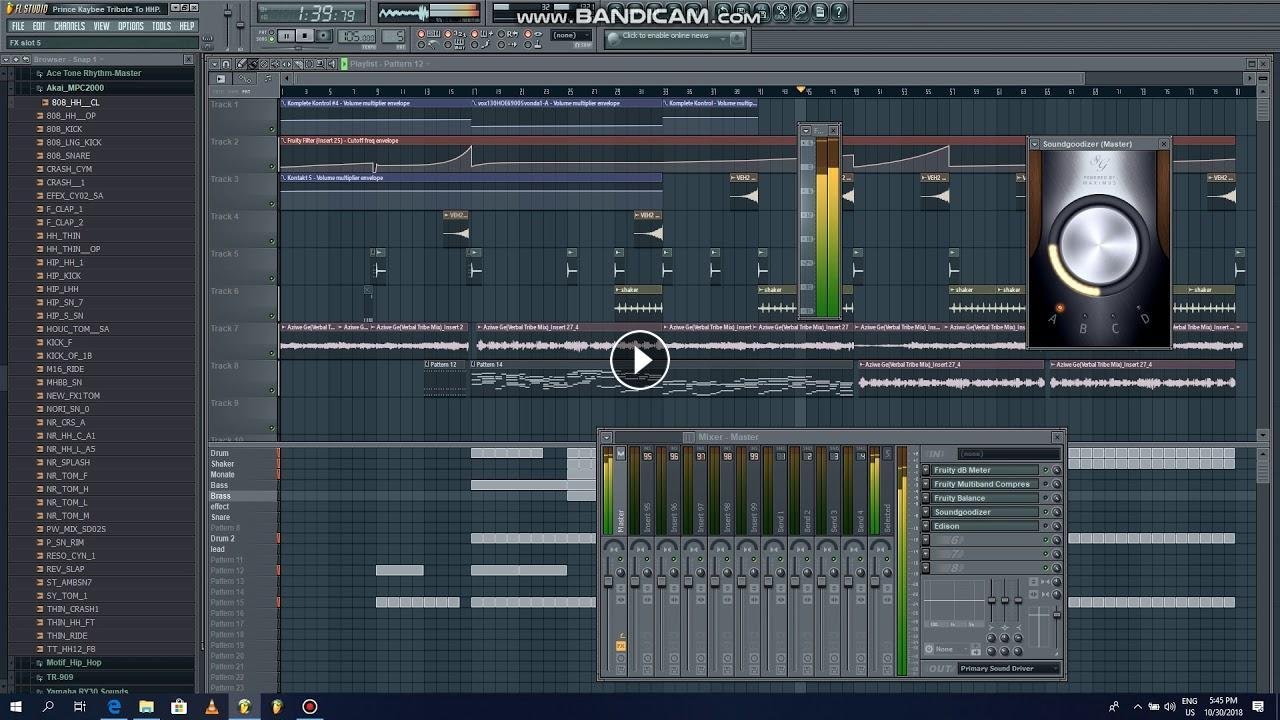
Task: Select the Fruity Balance effect slot
Action: click(x=985, y=498)
